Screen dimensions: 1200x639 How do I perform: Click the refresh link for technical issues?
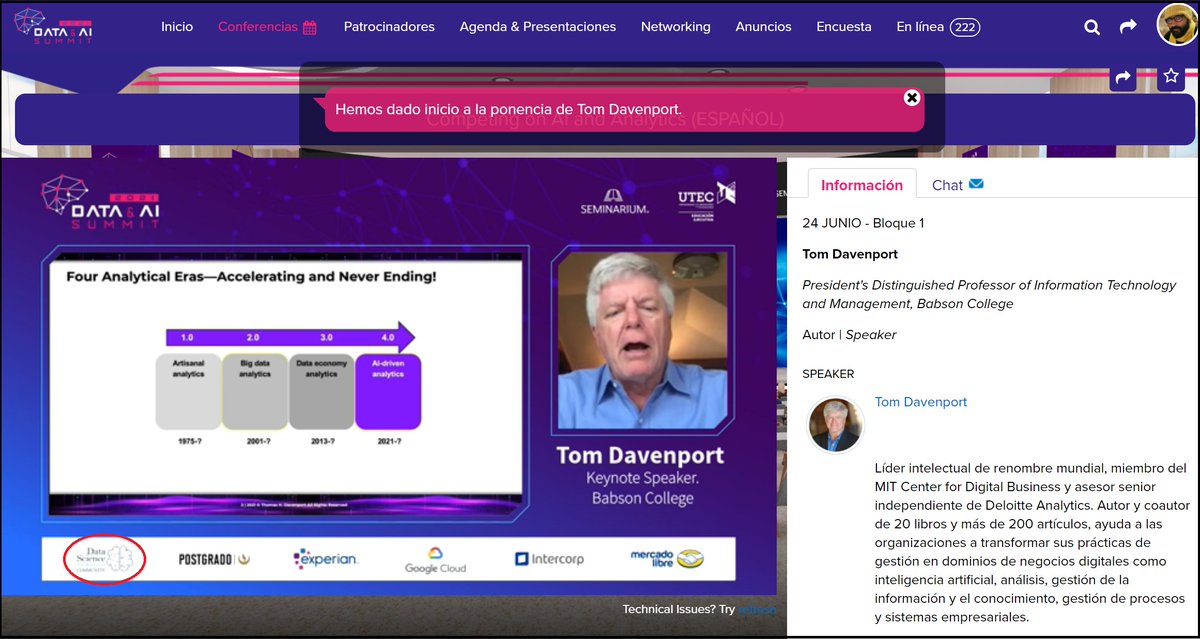click(756, 609)
